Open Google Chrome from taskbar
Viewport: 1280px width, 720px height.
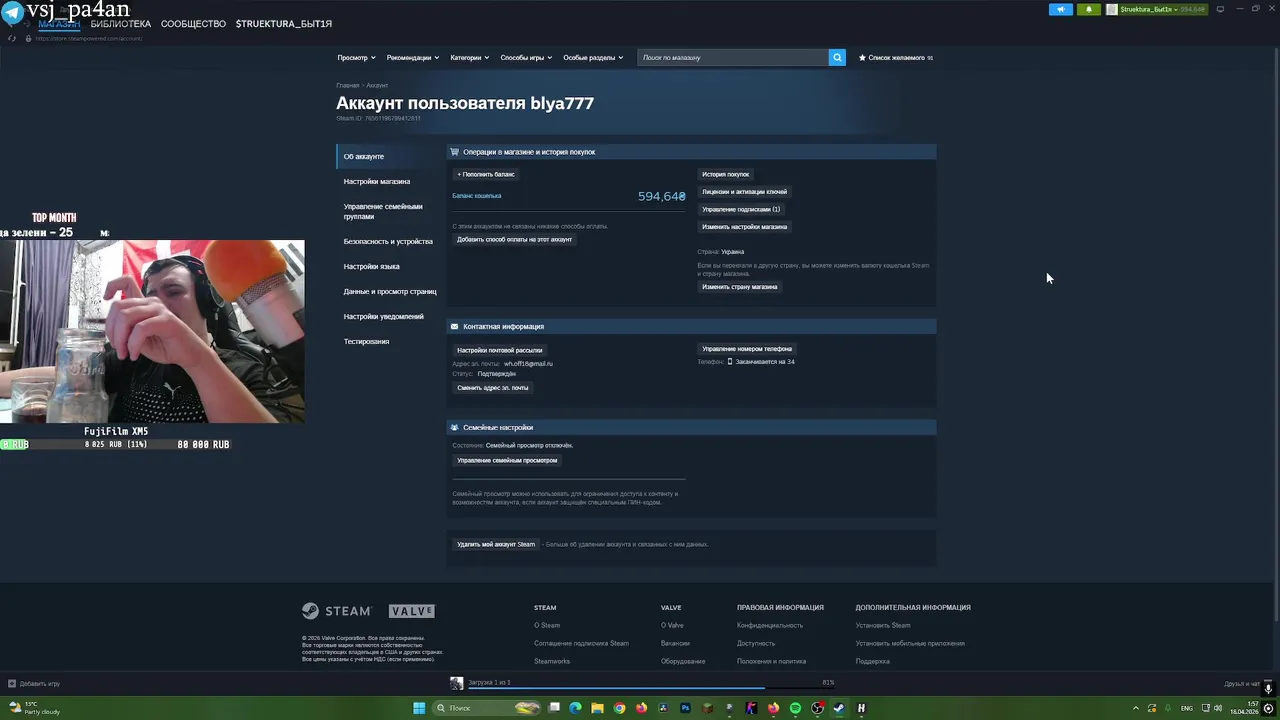[619, 708]
